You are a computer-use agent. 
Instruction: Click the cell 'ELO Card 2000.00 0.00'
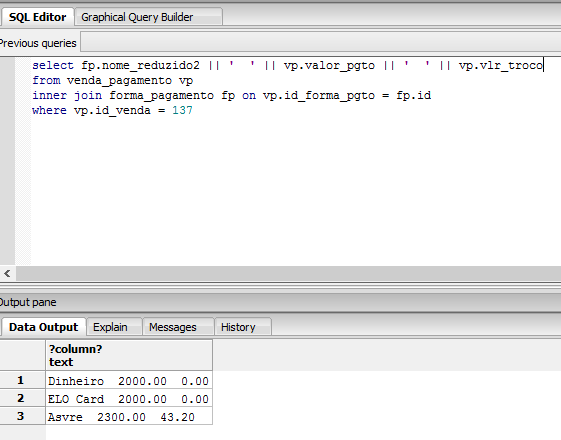point(129,398)
